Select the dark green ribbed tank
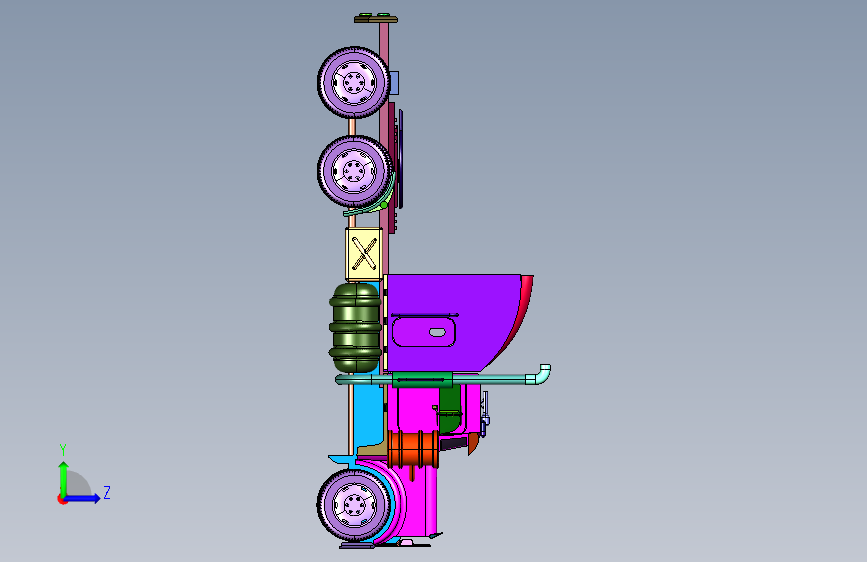The width and height of the screenshot is (867, 562). (354, 327)
